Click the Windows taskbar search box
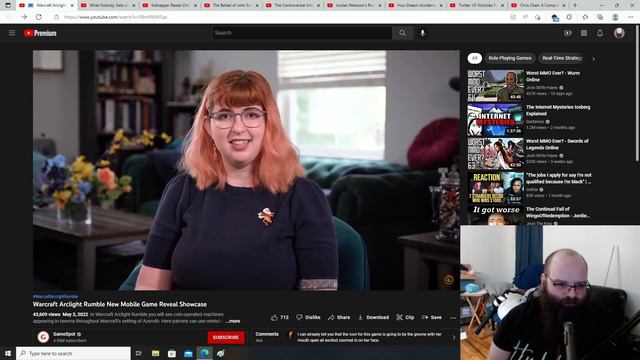 pos(73,353)
